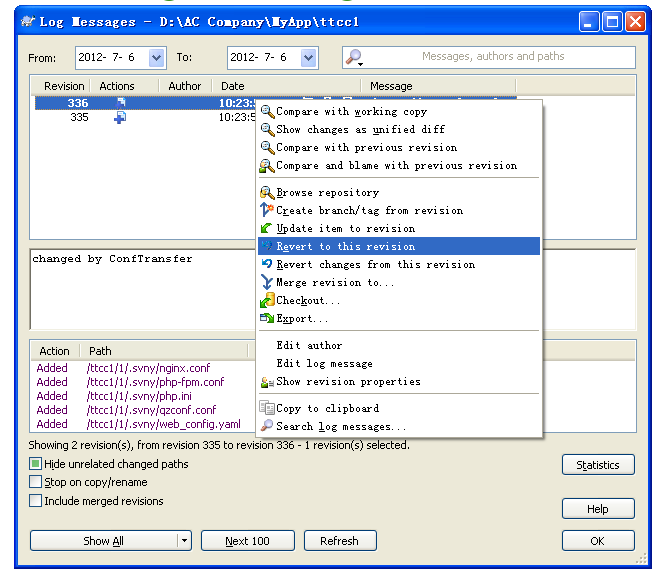
Task: Select Revert to this revision
Action: (x=399, y=246)
